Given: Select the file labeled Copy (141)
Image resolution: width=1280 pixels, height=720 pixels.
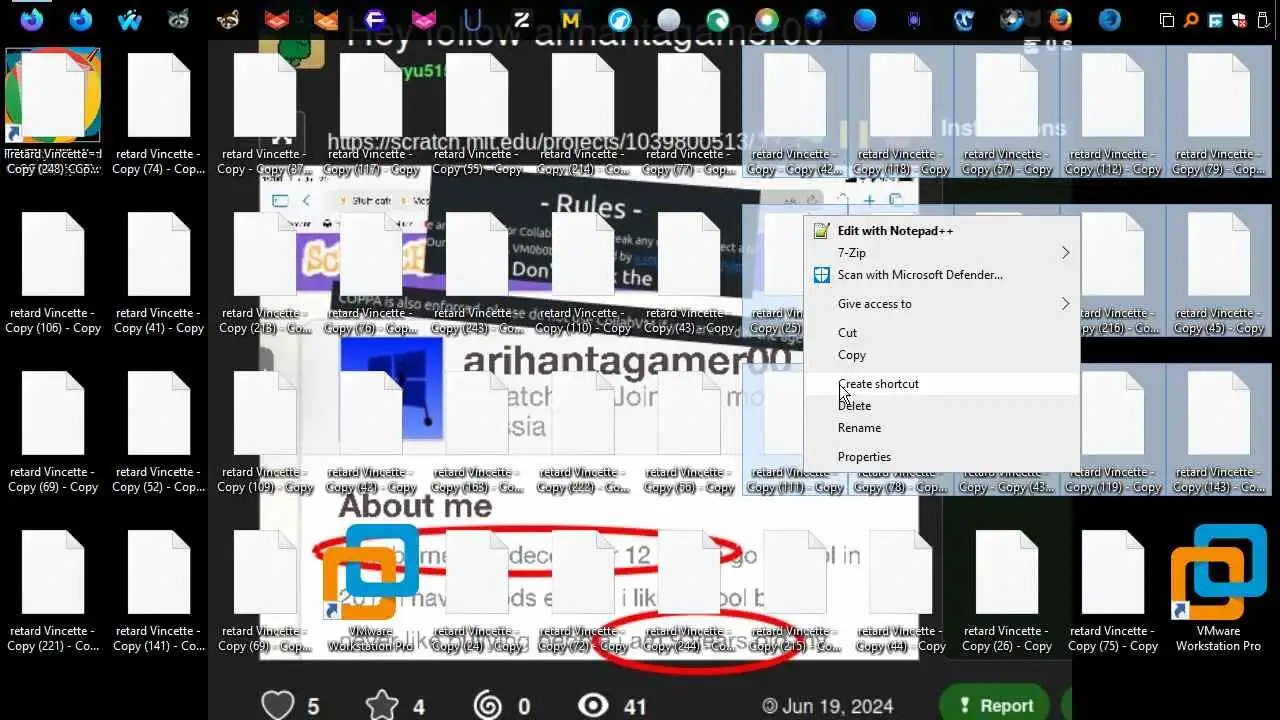Looking at the screenshot, I should 158,590.
